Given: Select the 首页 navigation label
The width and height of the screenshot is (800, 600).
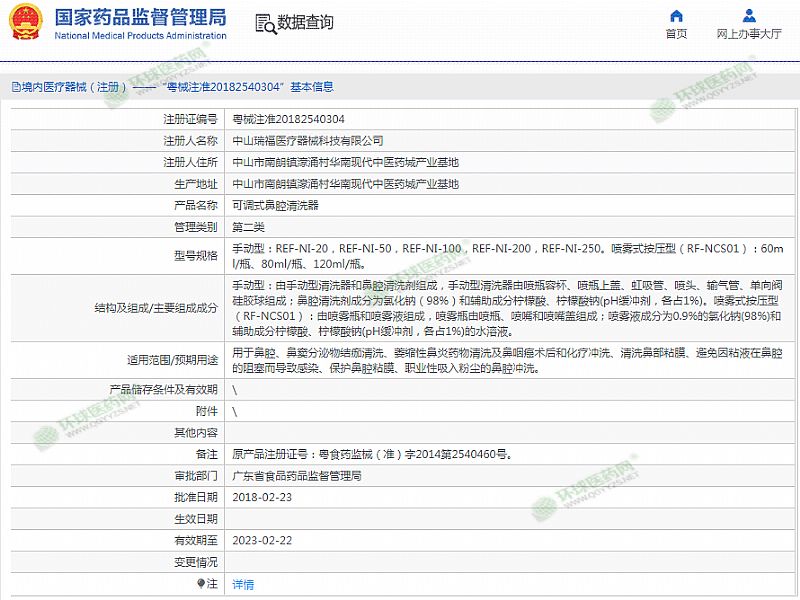Looking at the screenshot, I should tap(676, 34).
